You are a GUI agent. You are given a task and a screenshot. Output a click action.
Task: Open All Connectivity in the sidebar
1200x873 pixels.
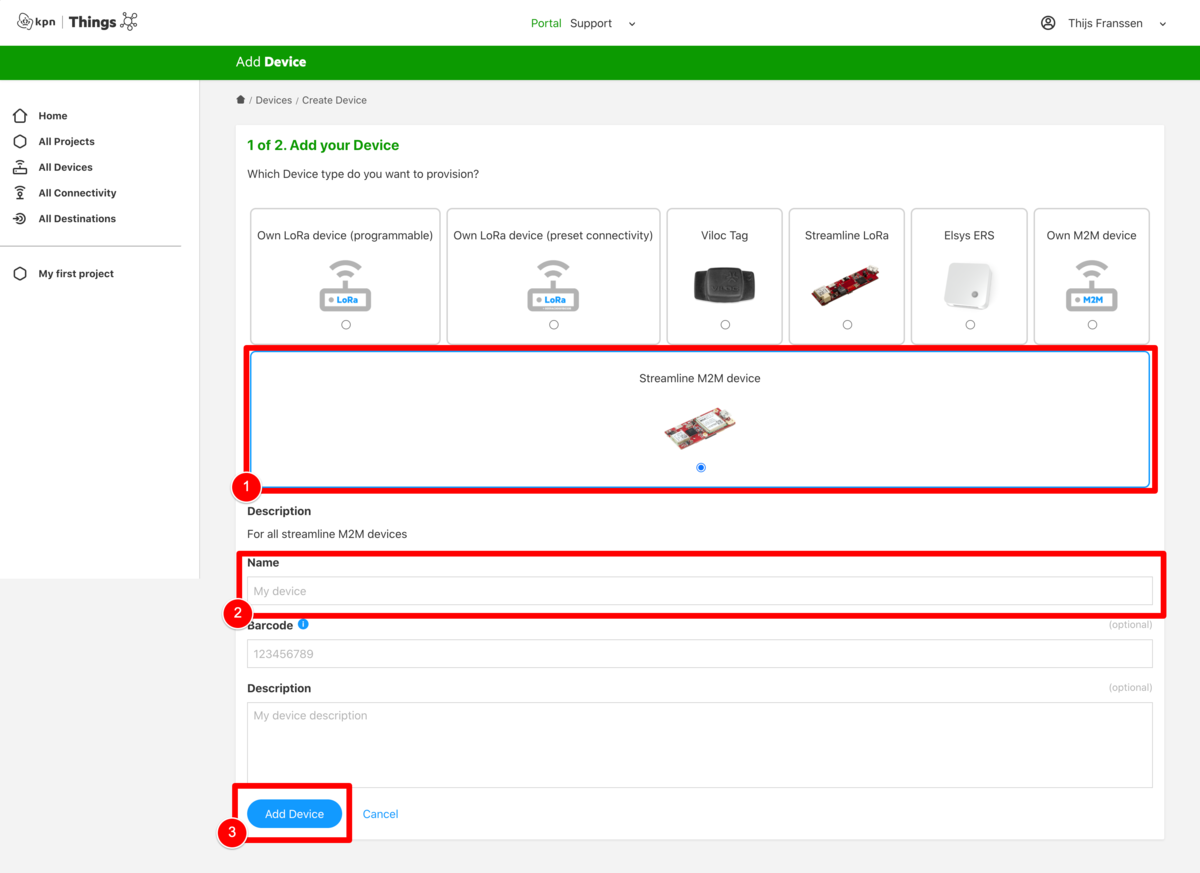(78, 193)
